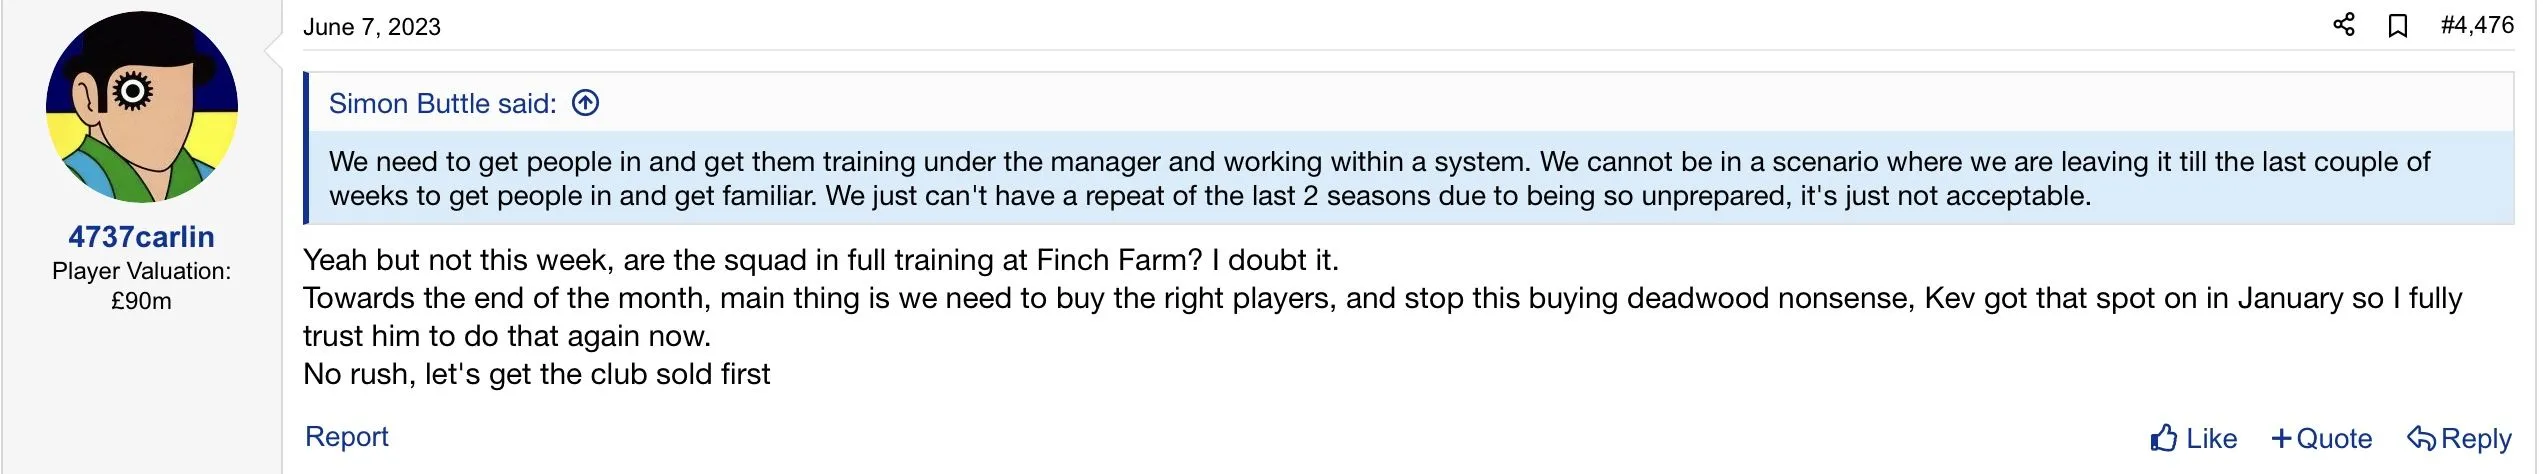Viewport: 2543px width, 474px height.
Task: Open the 4737carlin username profile link
Action: (141, 237)
